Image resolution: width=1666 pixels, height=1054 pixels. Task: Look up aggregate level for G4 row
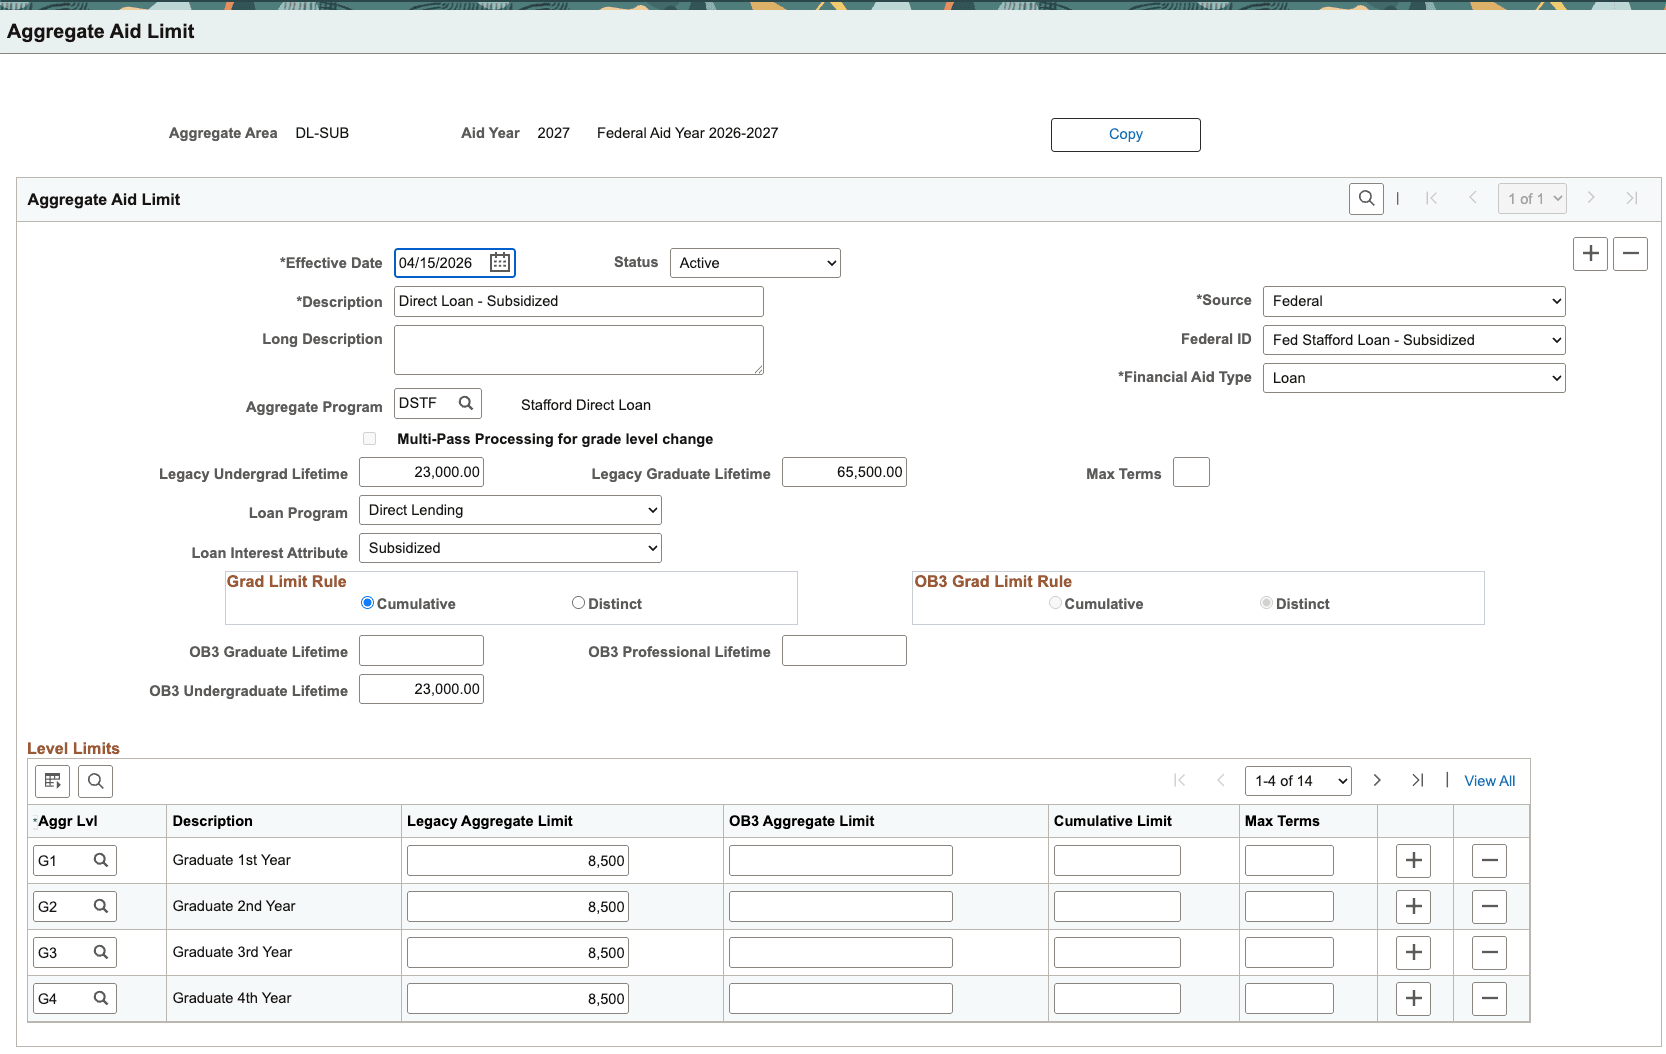coord(101,998)
